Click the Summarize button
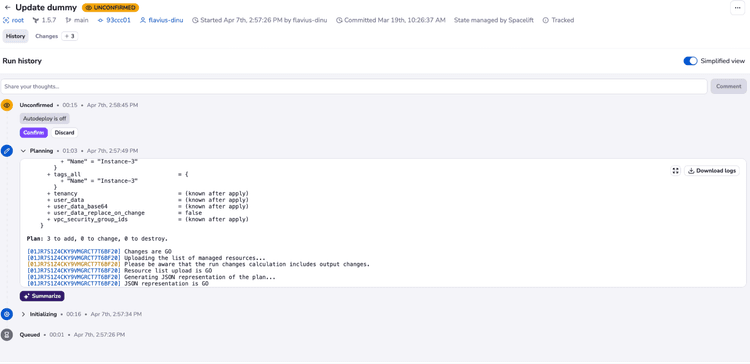The width and height of the screenshot is (750, 364). 42,296
